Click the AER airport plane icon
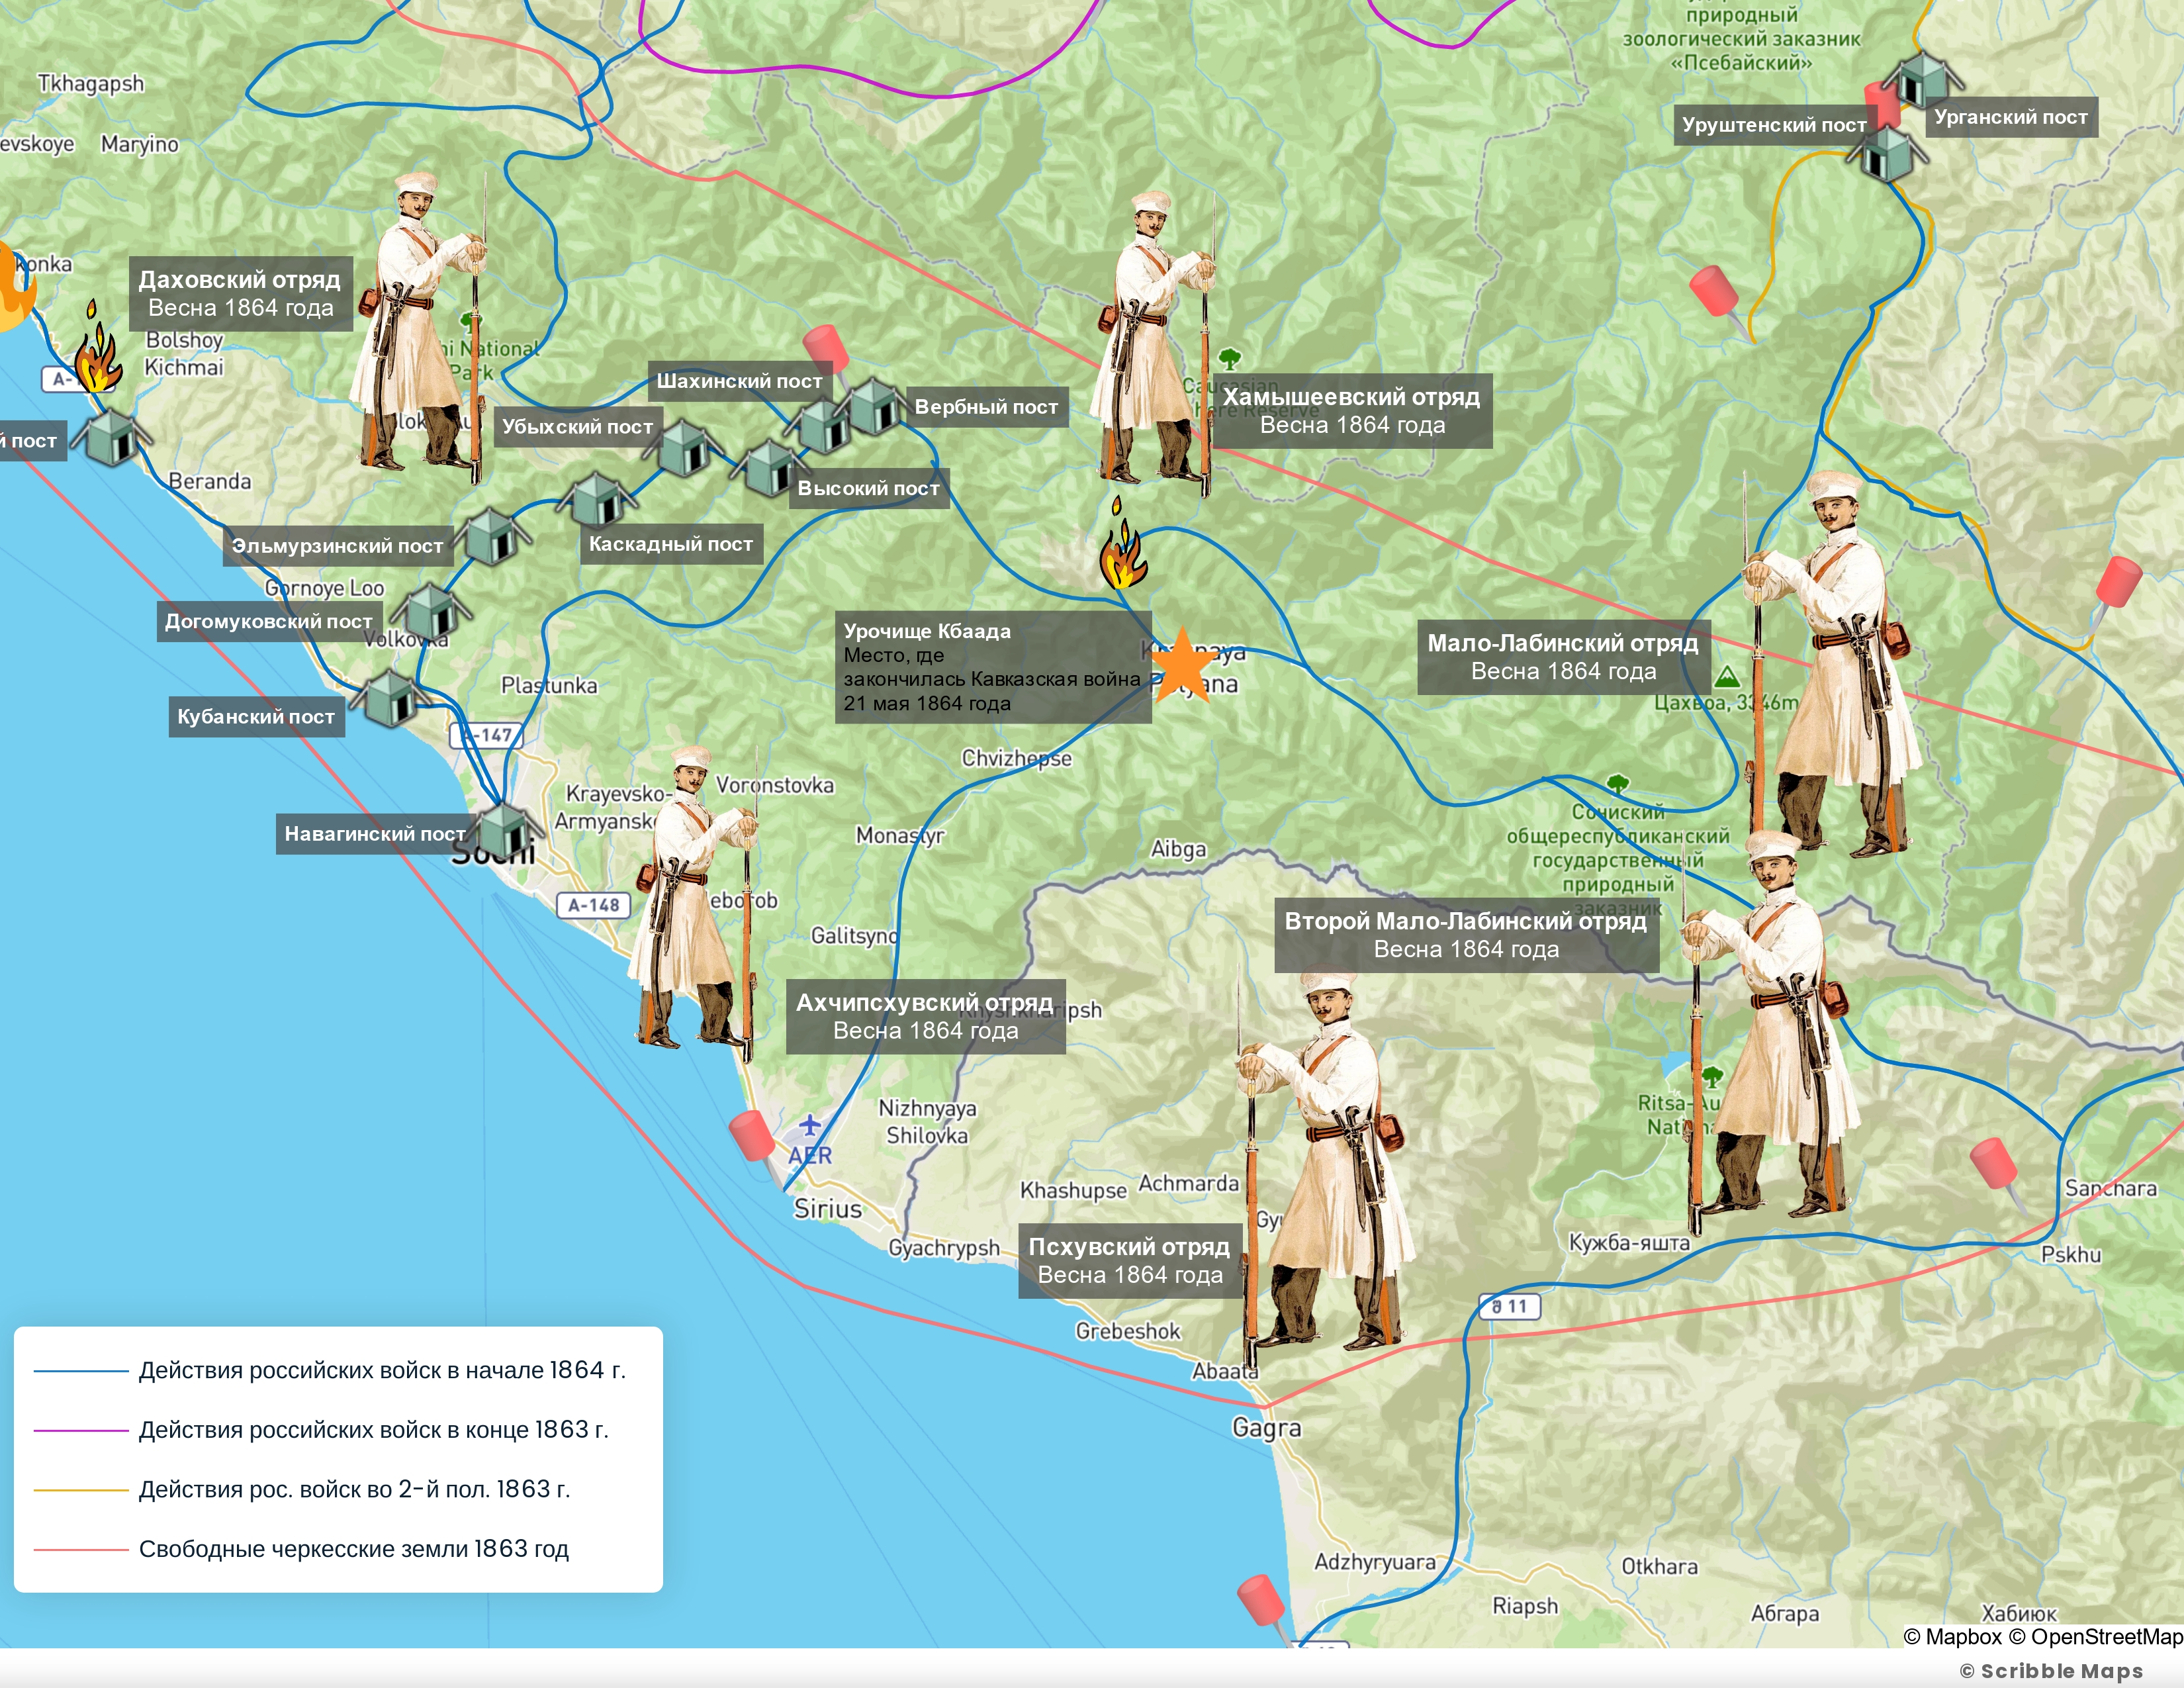2184x1688 pixels. pyautogui.click(x=810, y=1126)
